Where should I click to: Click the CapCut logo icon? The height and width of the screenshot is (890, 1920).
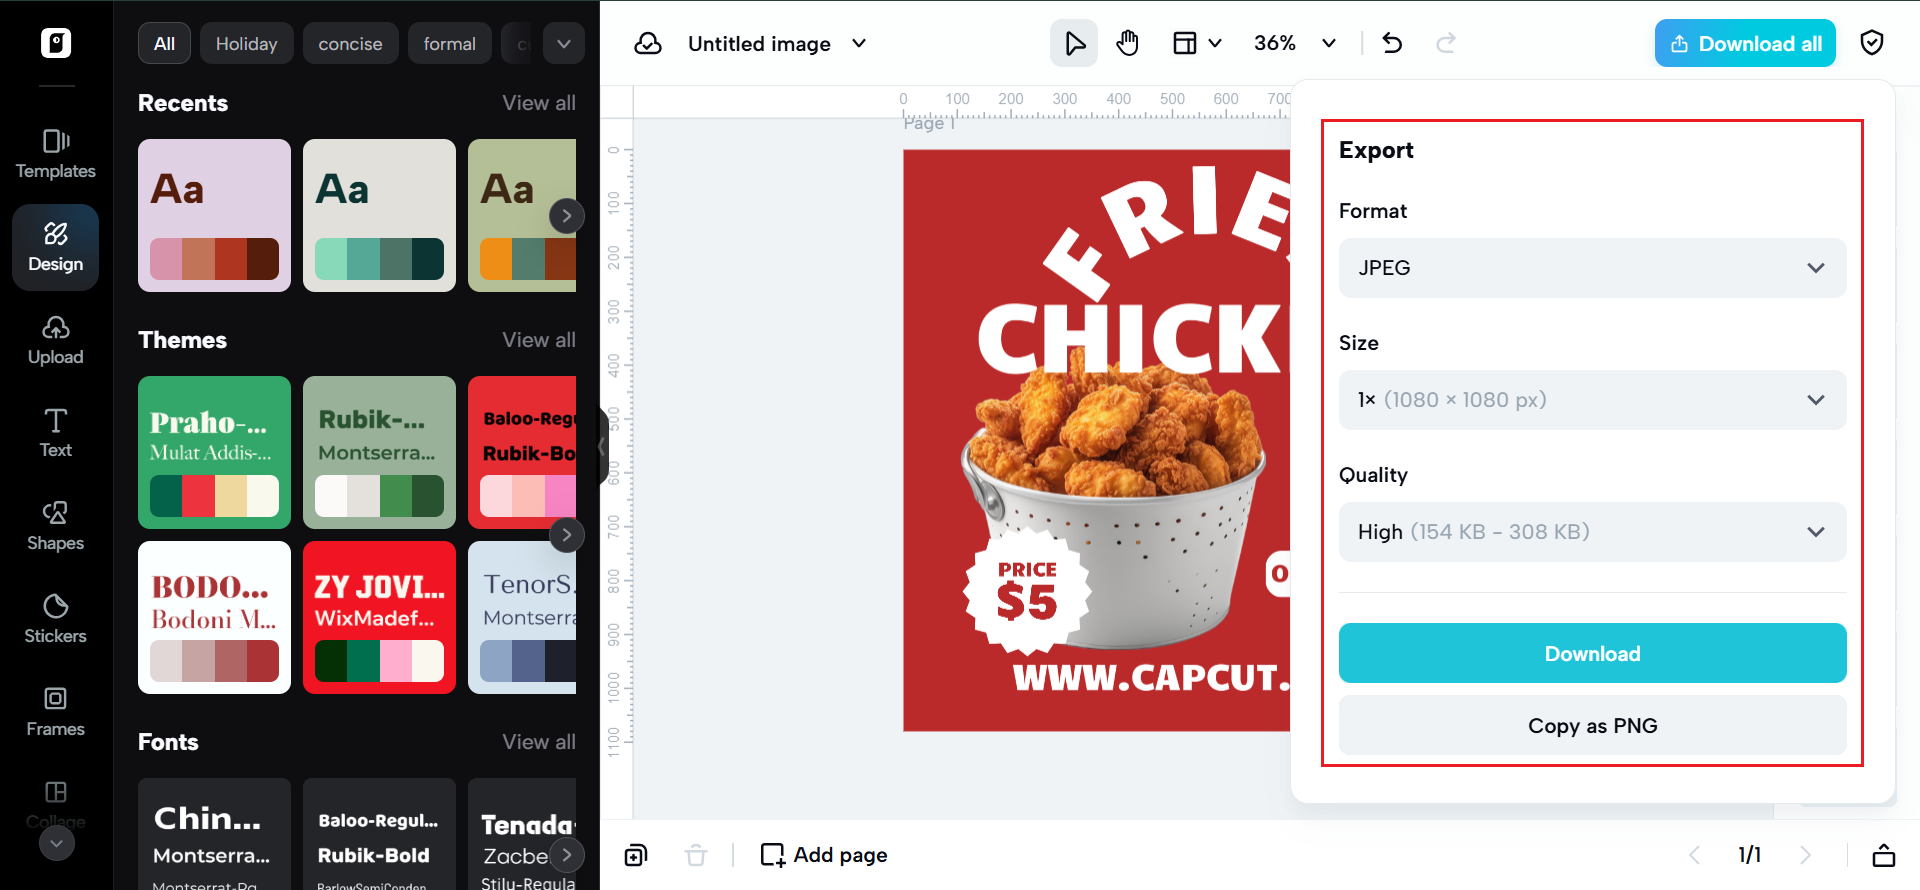tap(56, 43)
